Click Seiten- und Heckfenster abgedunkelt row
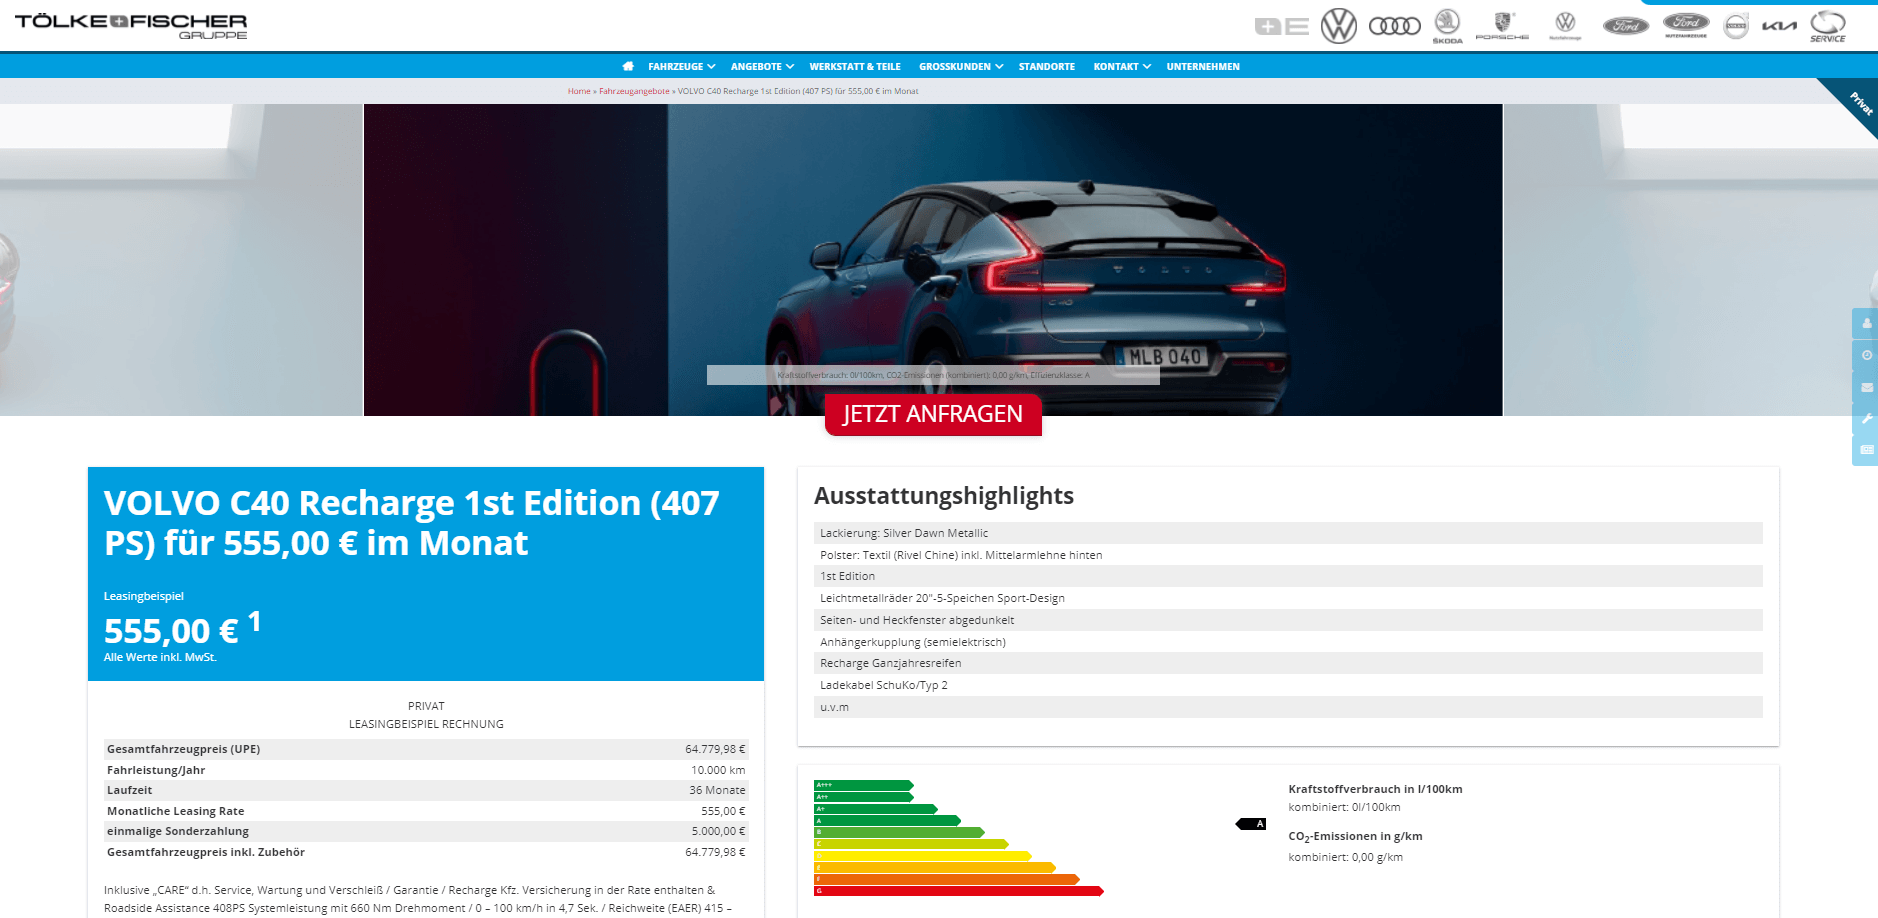 click(x=1288, y=620)
